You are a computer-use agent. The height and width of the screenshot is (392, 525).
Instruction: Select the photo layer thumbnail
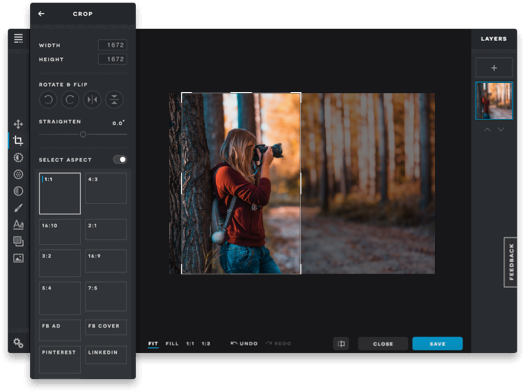coord(494,100)
